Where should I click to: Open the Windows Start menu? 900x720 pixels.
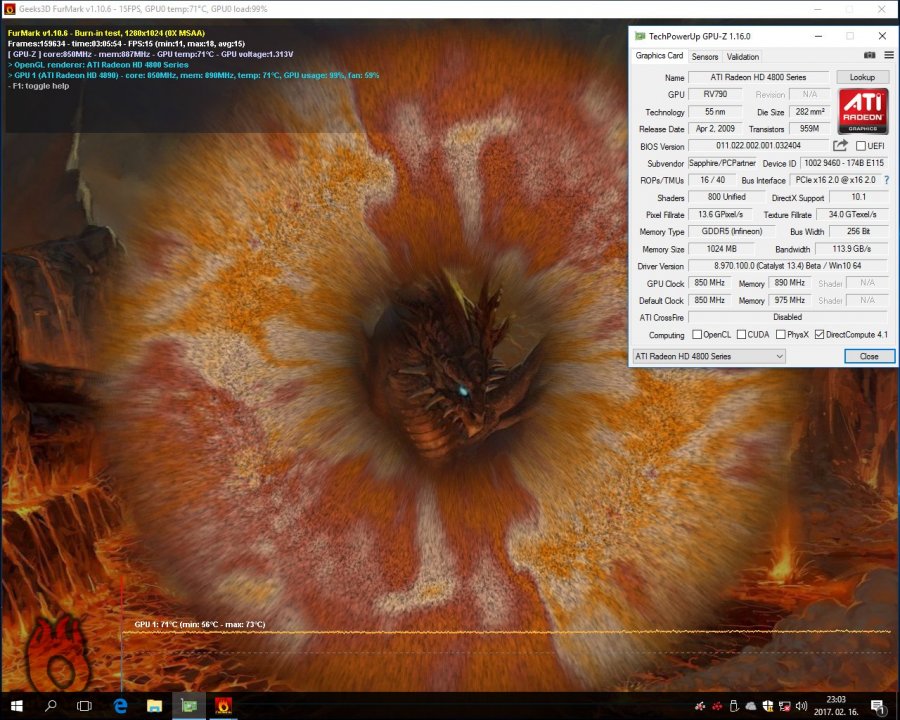click(x=16, y=706)
